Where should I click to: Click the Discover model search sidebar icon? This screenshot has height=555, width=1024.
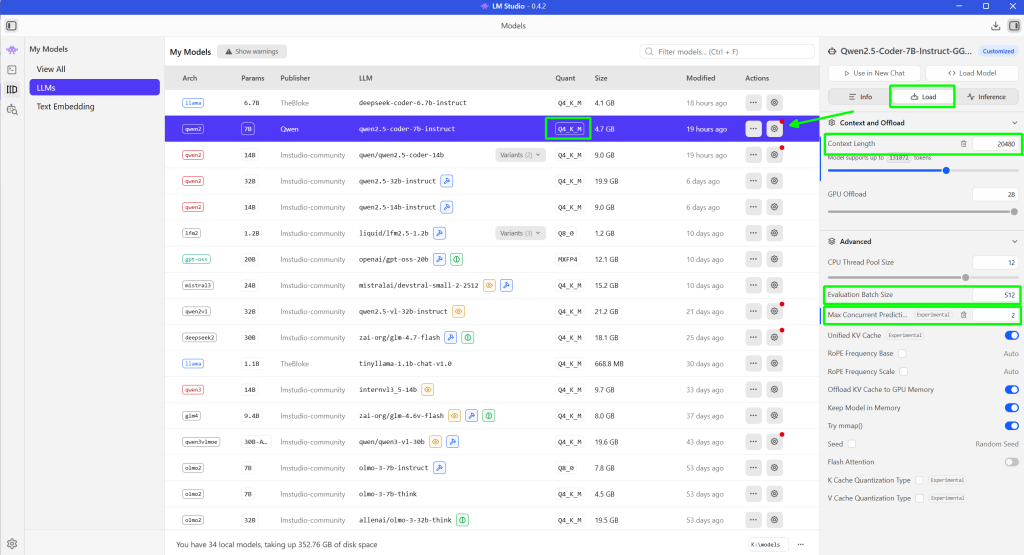tap(12, 109)
